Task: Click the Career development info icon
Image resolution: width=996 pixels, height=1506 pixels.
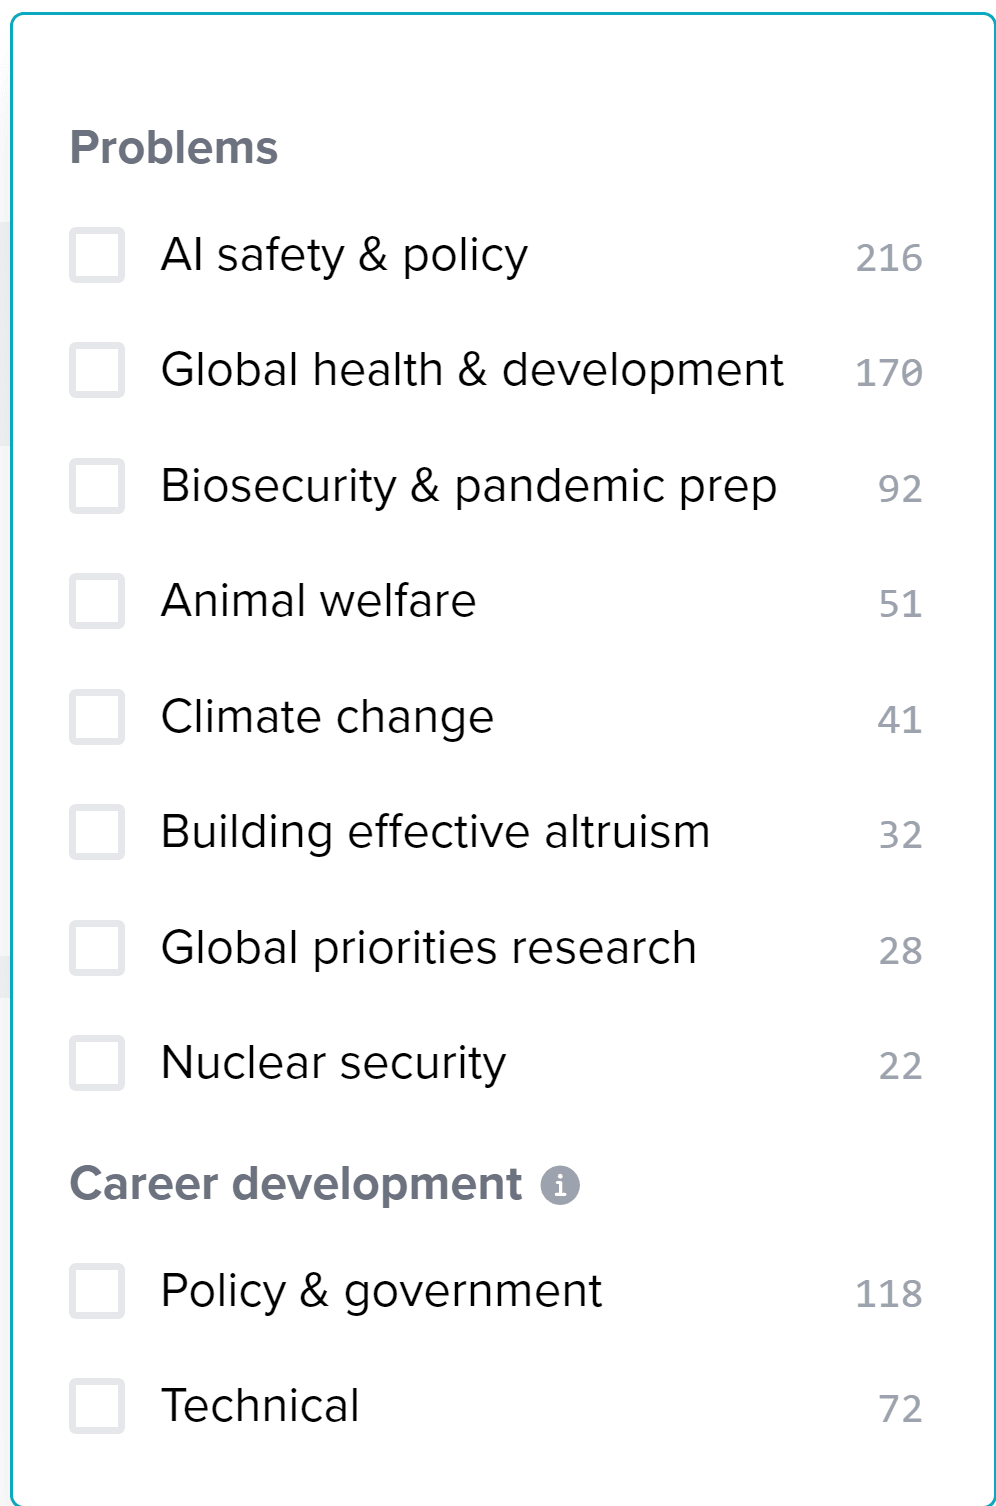Action: (560, 1185)
